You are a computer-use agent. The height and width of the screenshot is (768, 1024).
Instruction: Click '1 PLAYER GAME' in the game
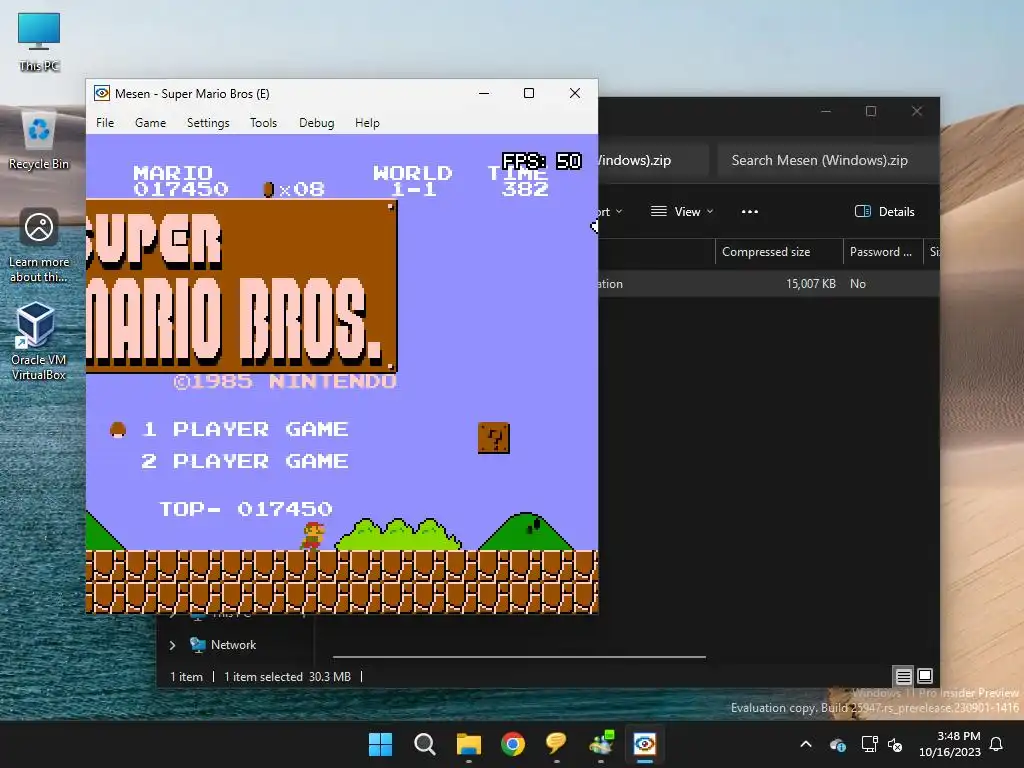(245, 430)
